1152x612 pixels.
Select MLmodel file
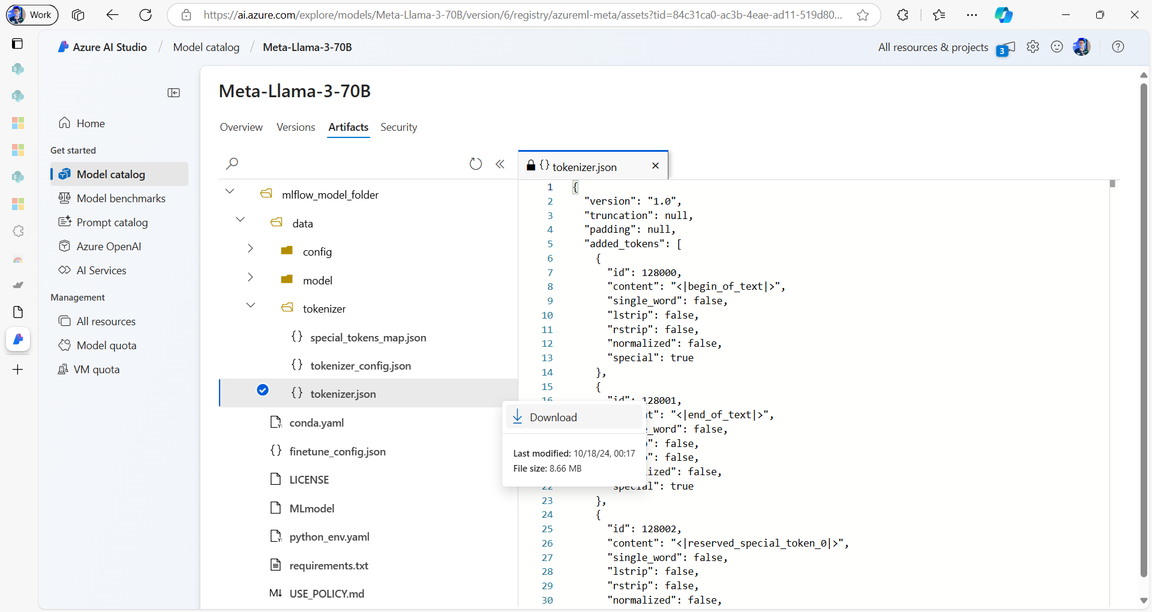coord(312,508)
